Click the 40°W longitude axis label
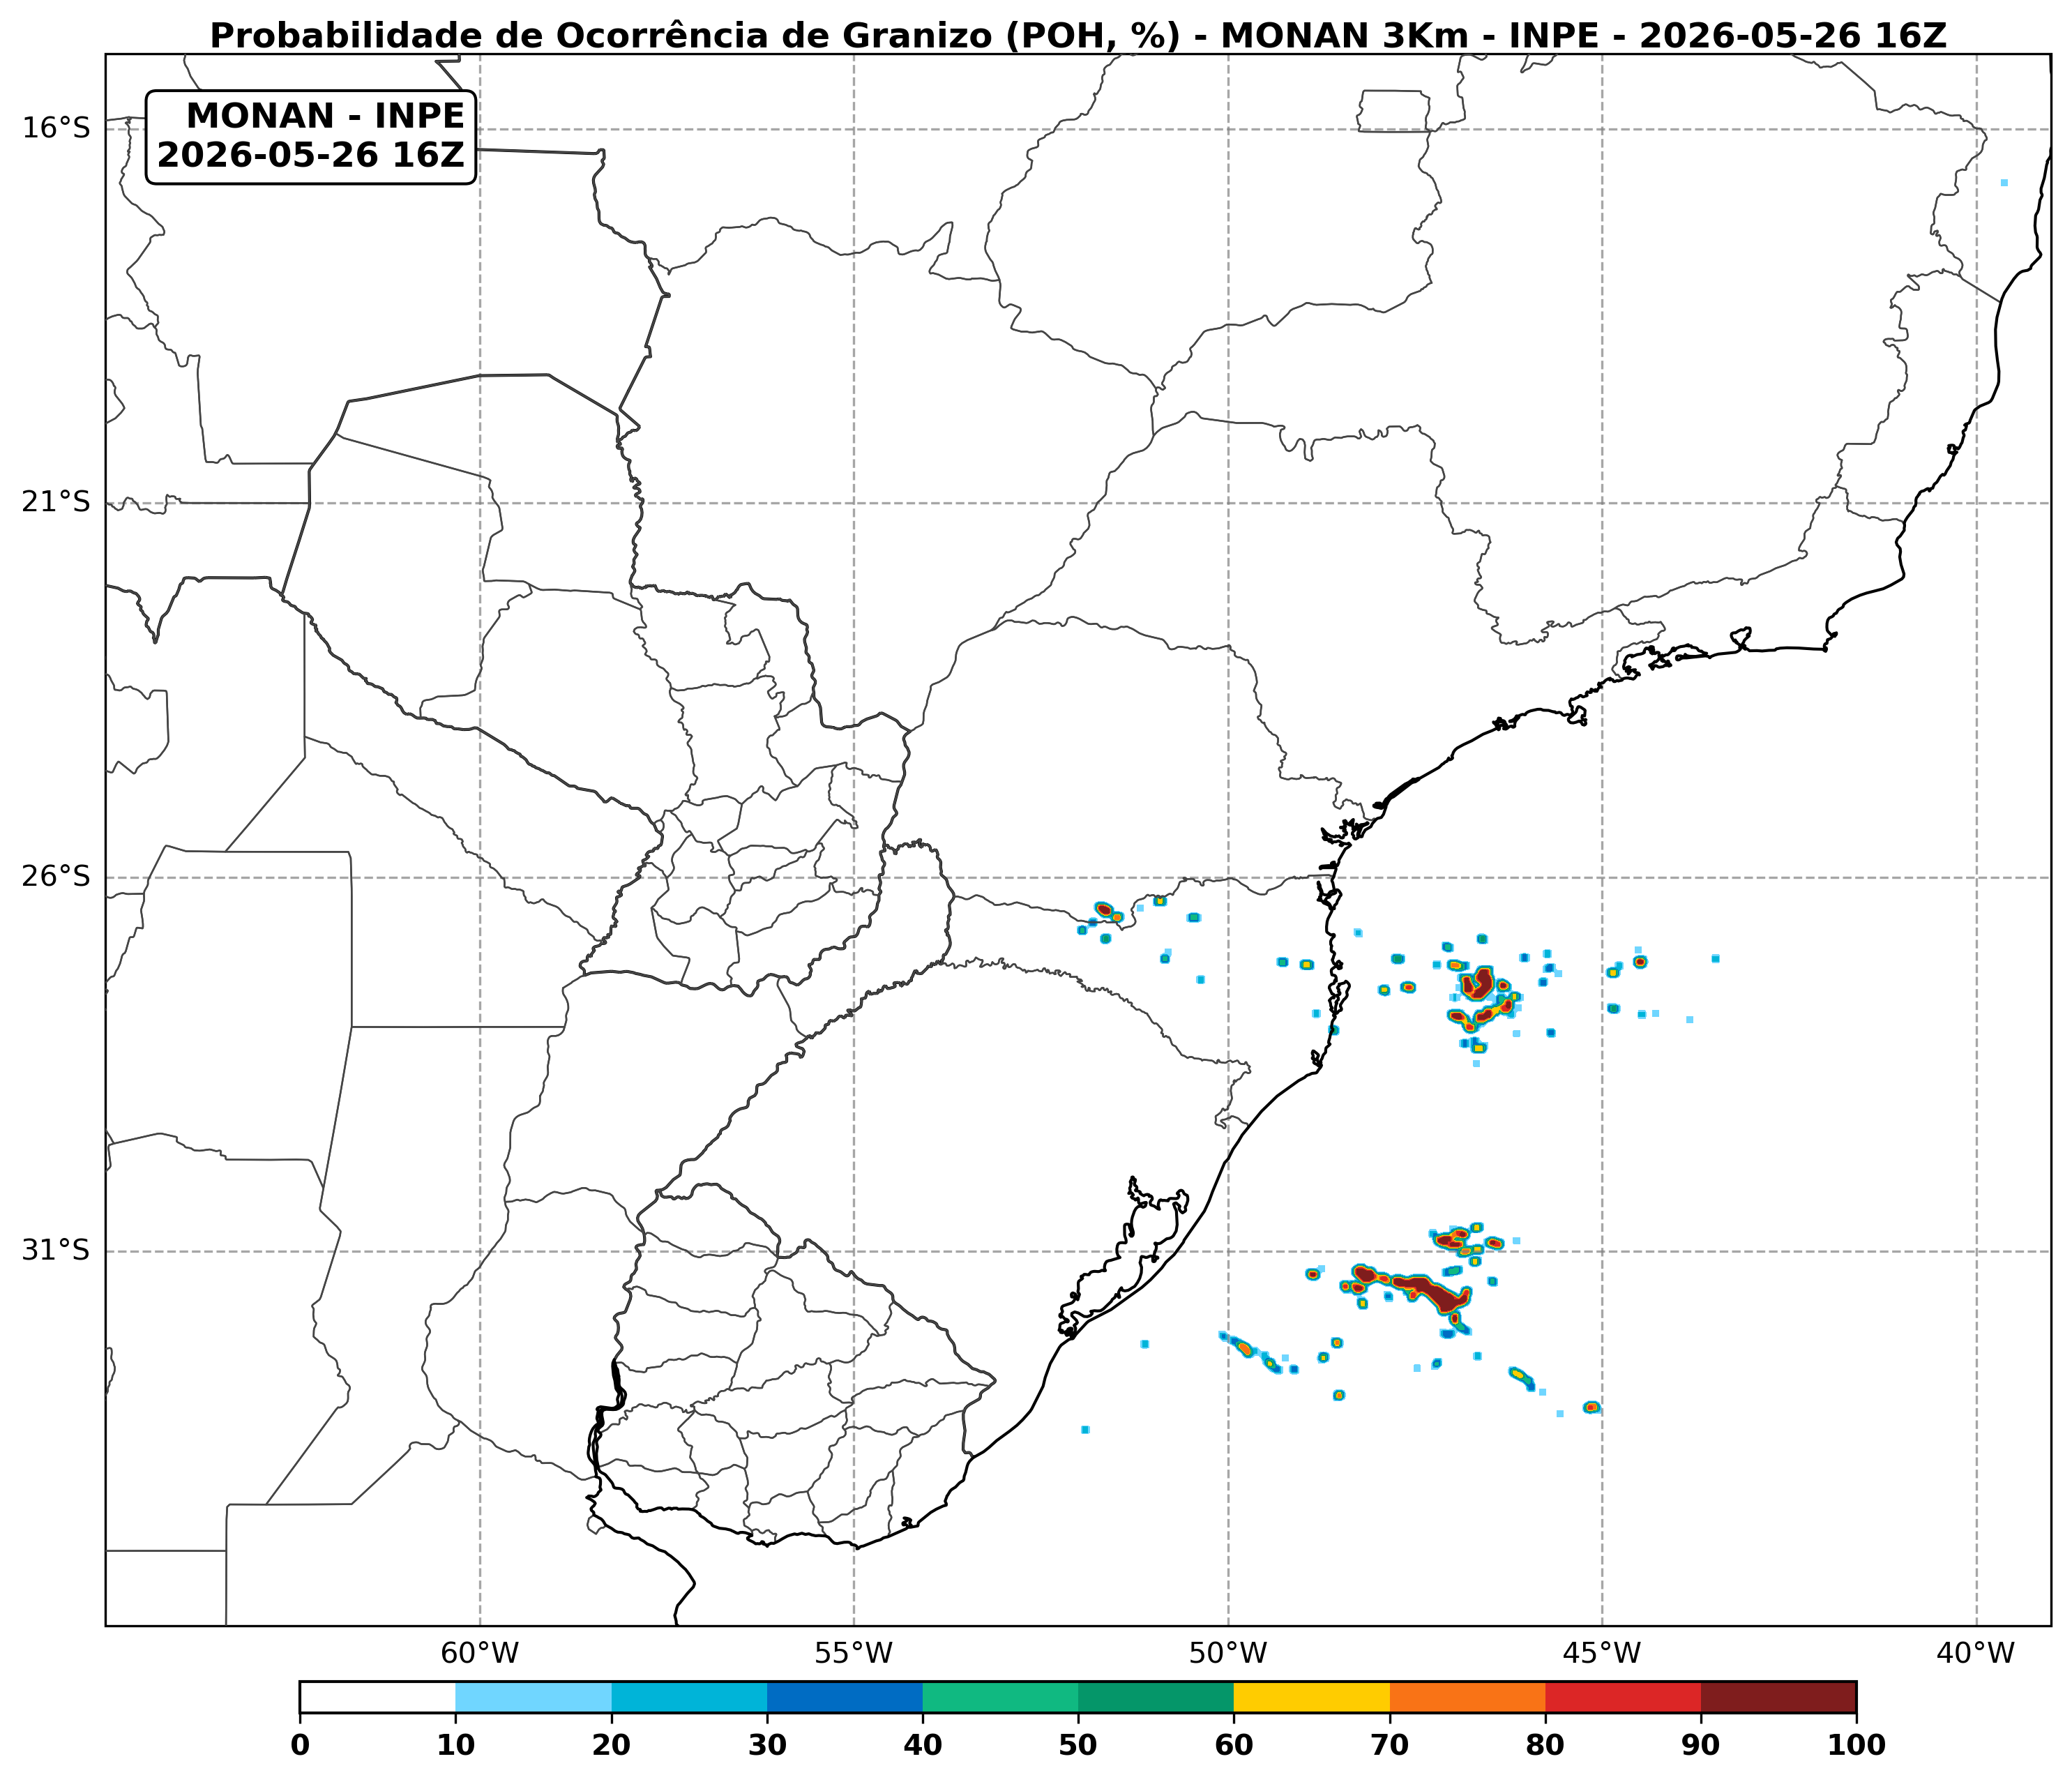 tap(1976, 1653)
